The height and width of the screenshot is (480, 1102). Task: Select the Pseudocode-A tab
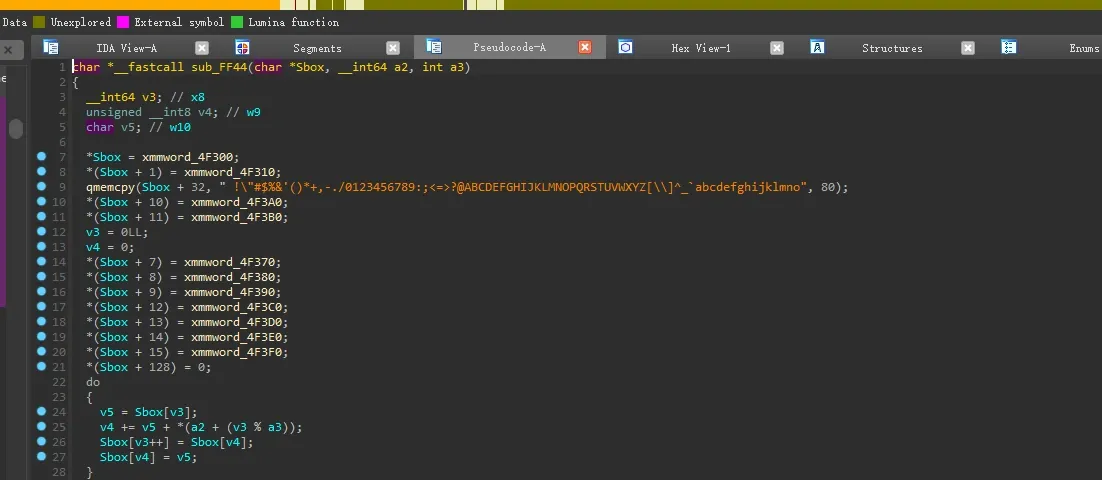click(x=510, y=48)
